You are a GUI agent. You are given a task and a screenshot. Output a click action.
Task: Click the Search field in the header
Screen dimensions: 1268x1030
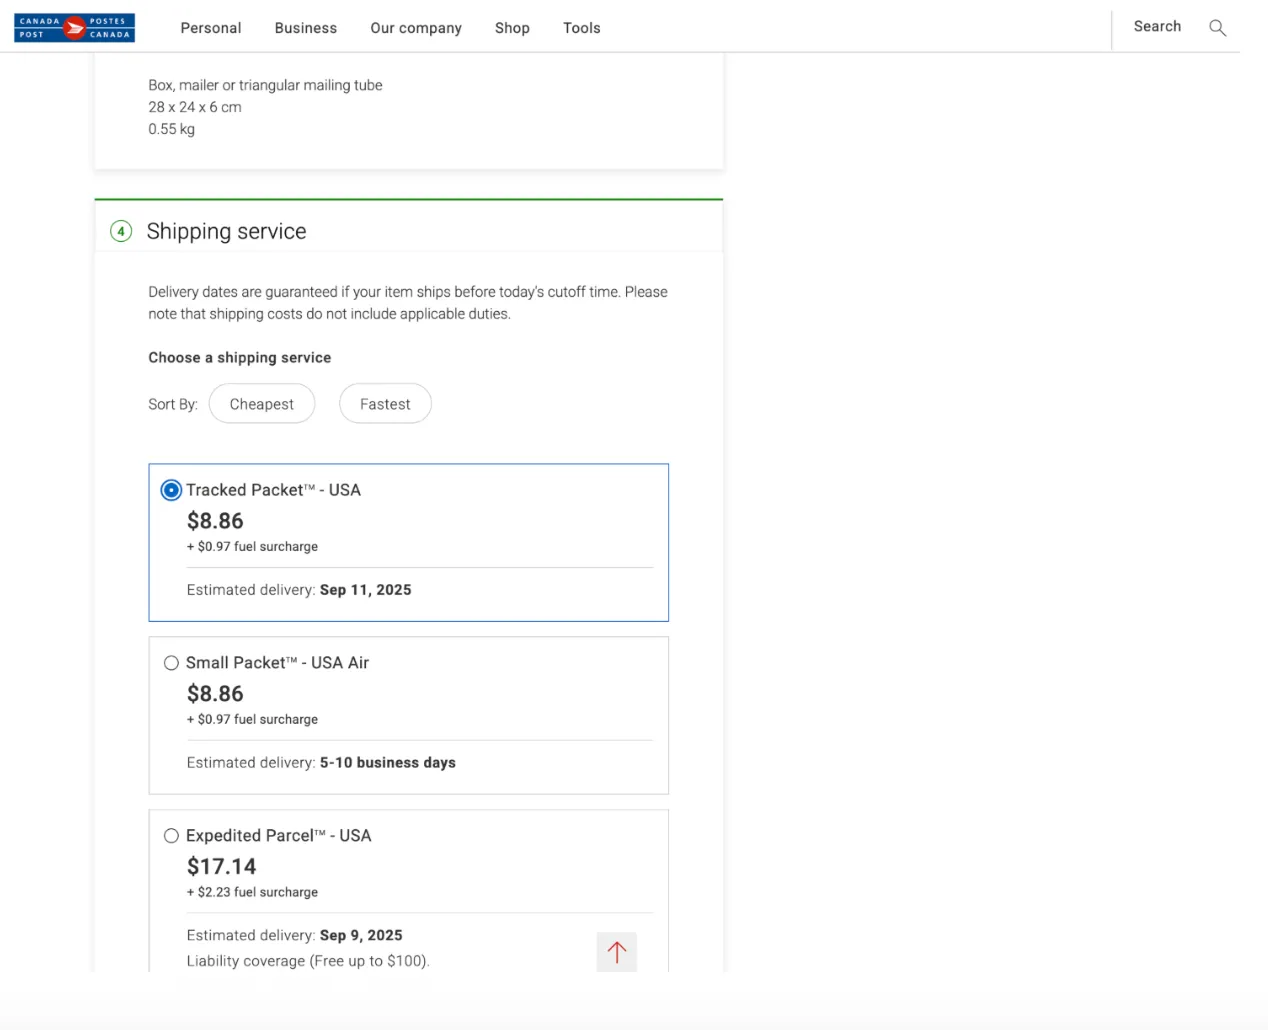(1157, 27)
